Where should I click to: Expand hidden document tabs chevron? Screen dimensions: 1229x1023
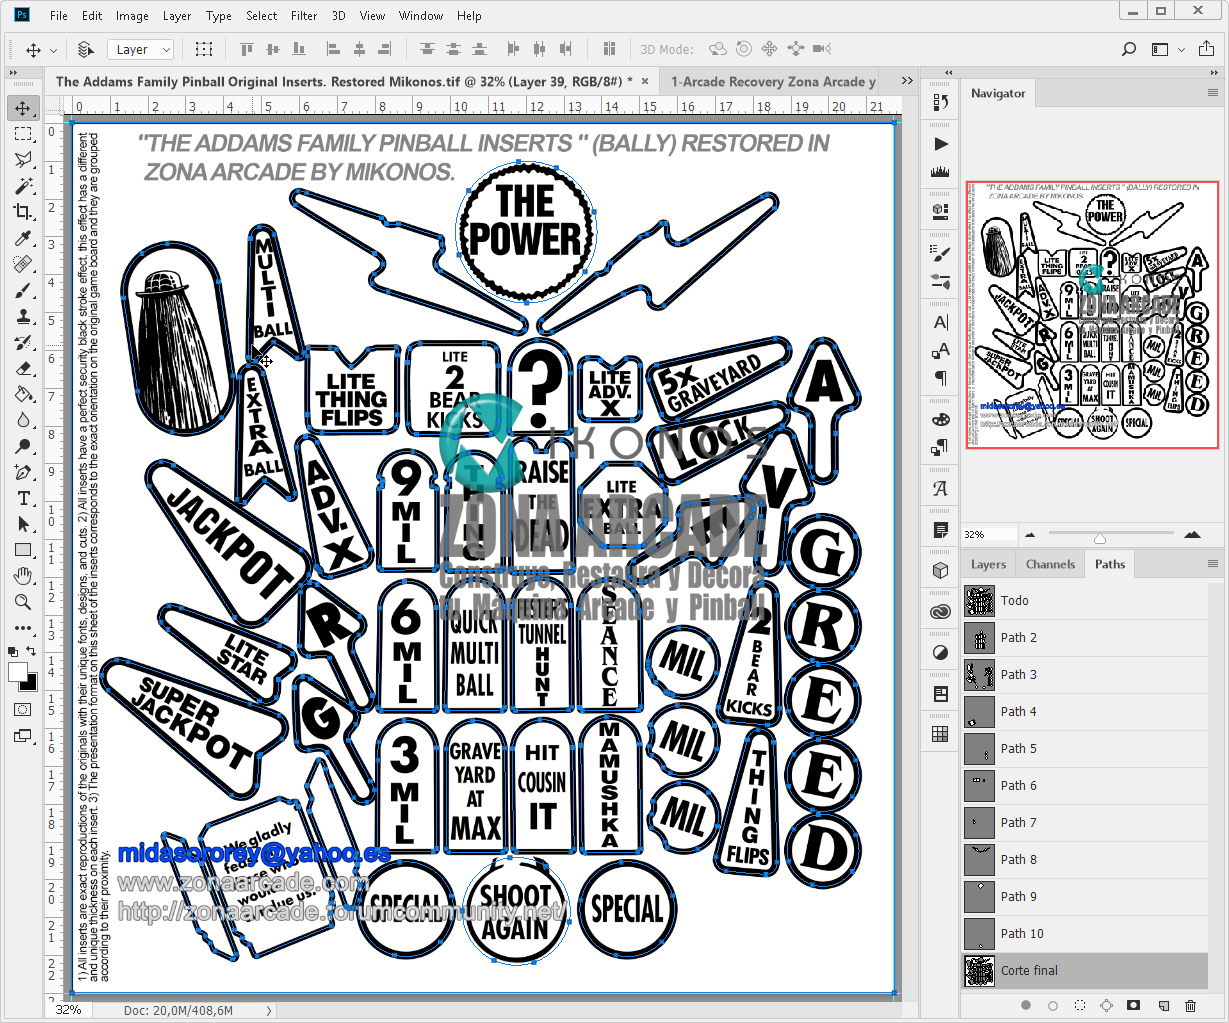[907, 81]
